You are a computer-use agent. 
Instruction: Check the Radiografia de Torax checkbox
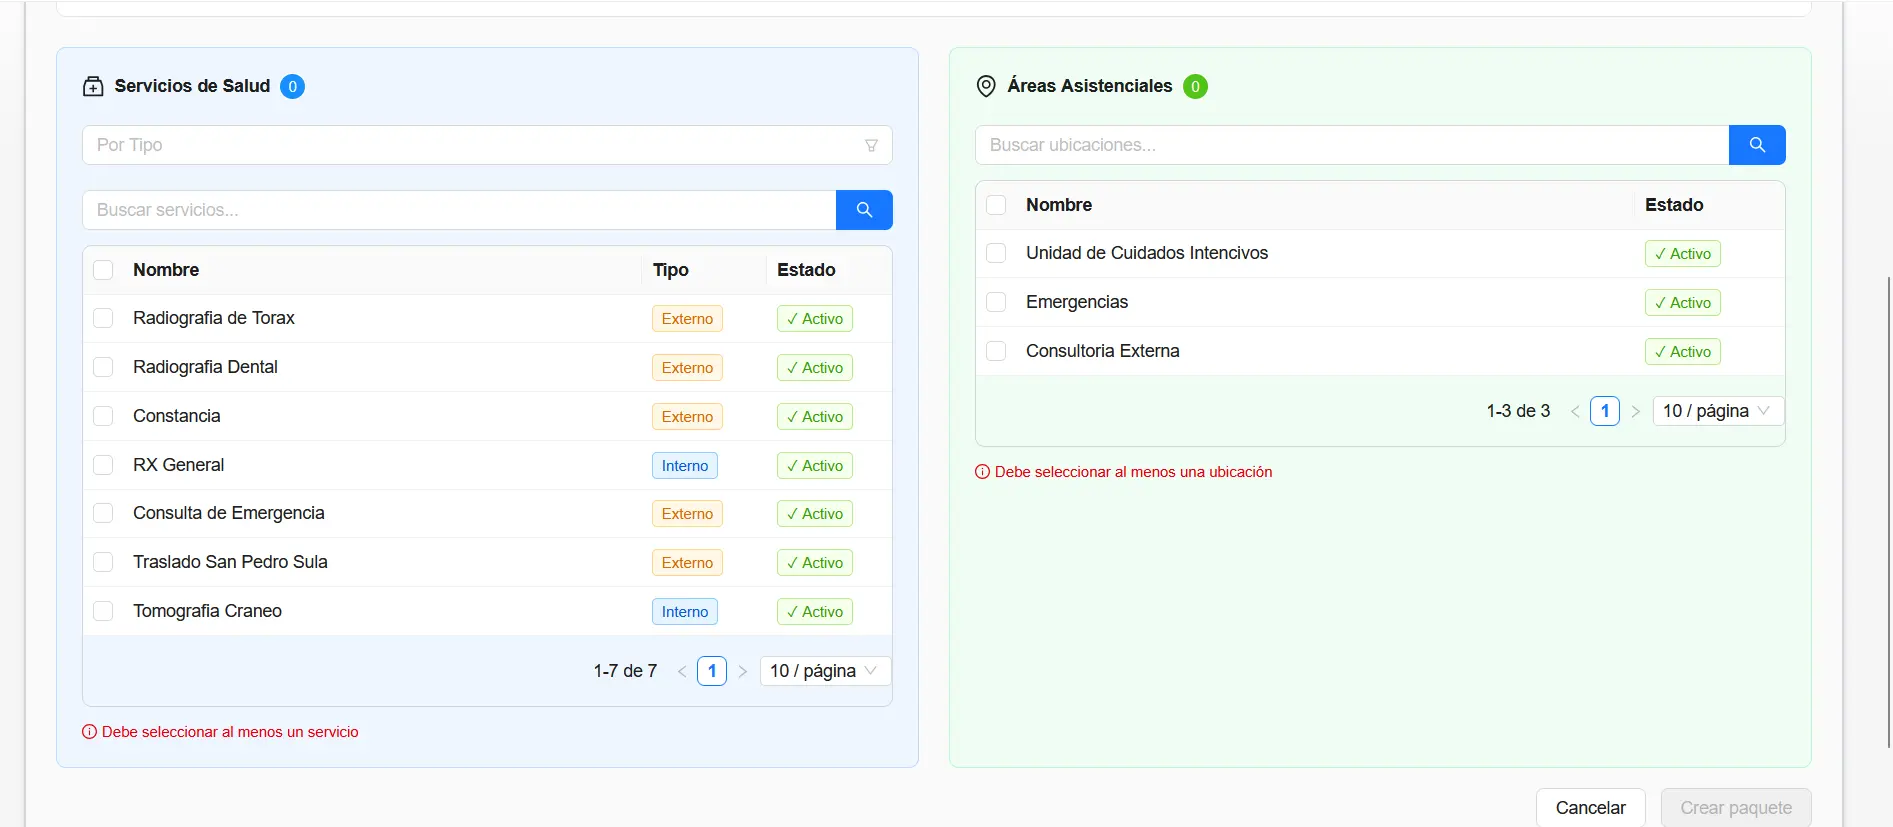103,319
